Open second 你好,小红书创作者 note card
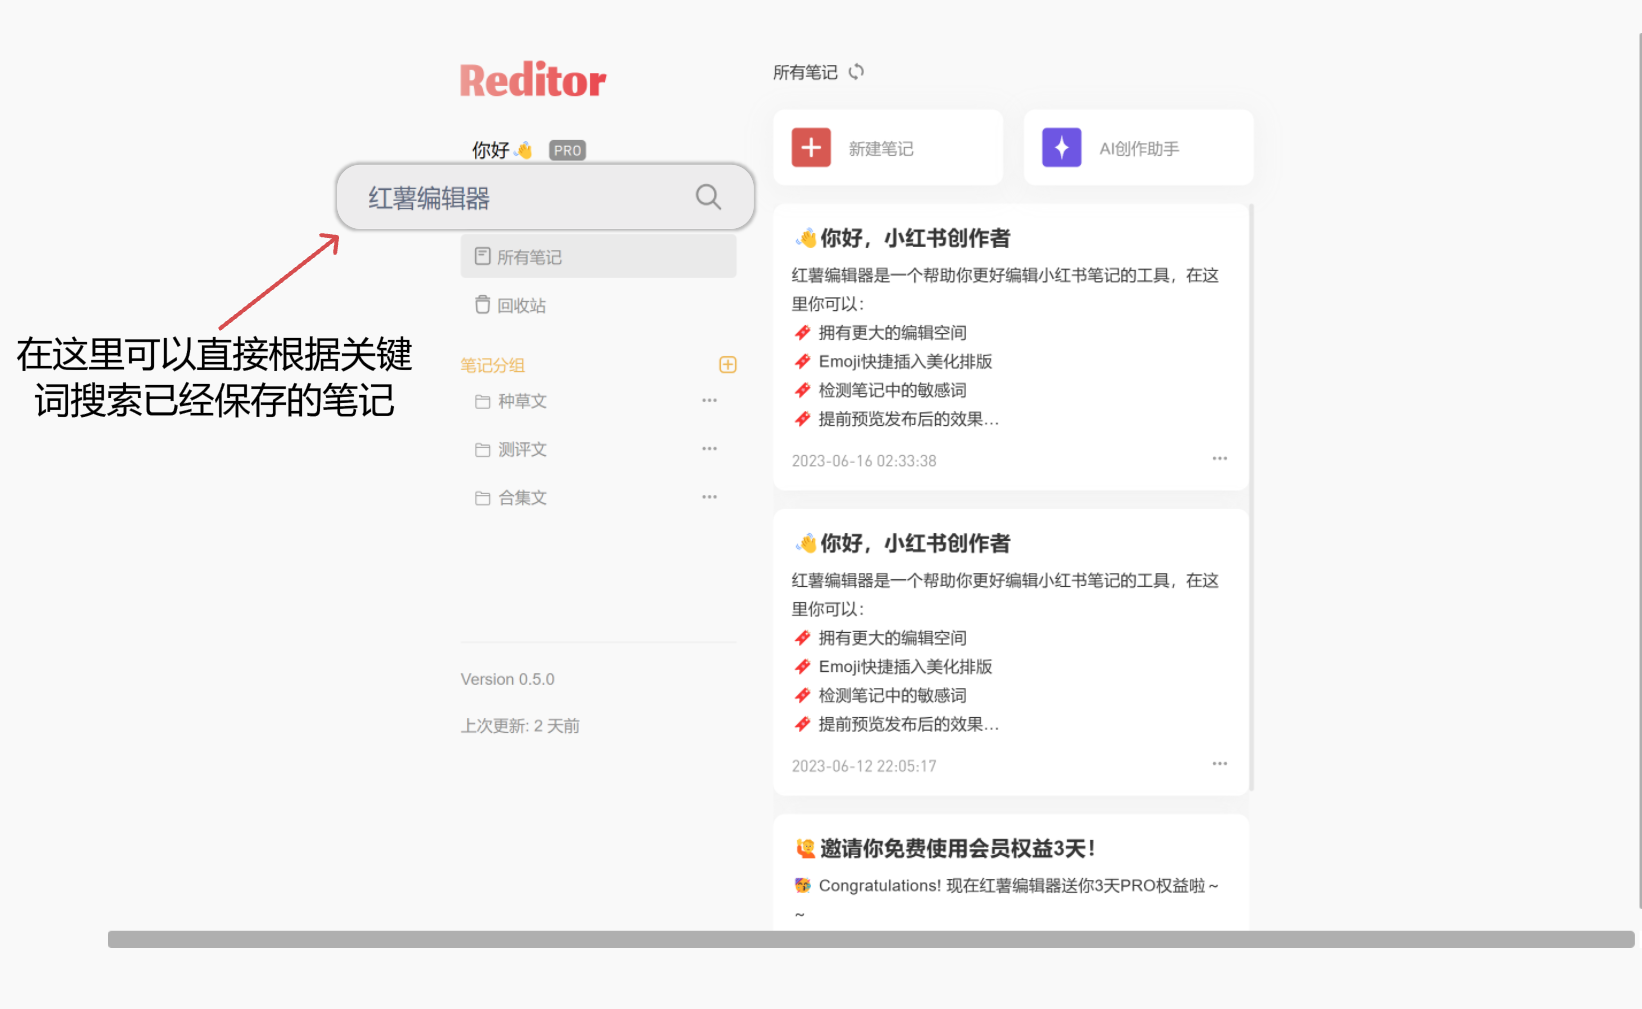 [1011, 652]
